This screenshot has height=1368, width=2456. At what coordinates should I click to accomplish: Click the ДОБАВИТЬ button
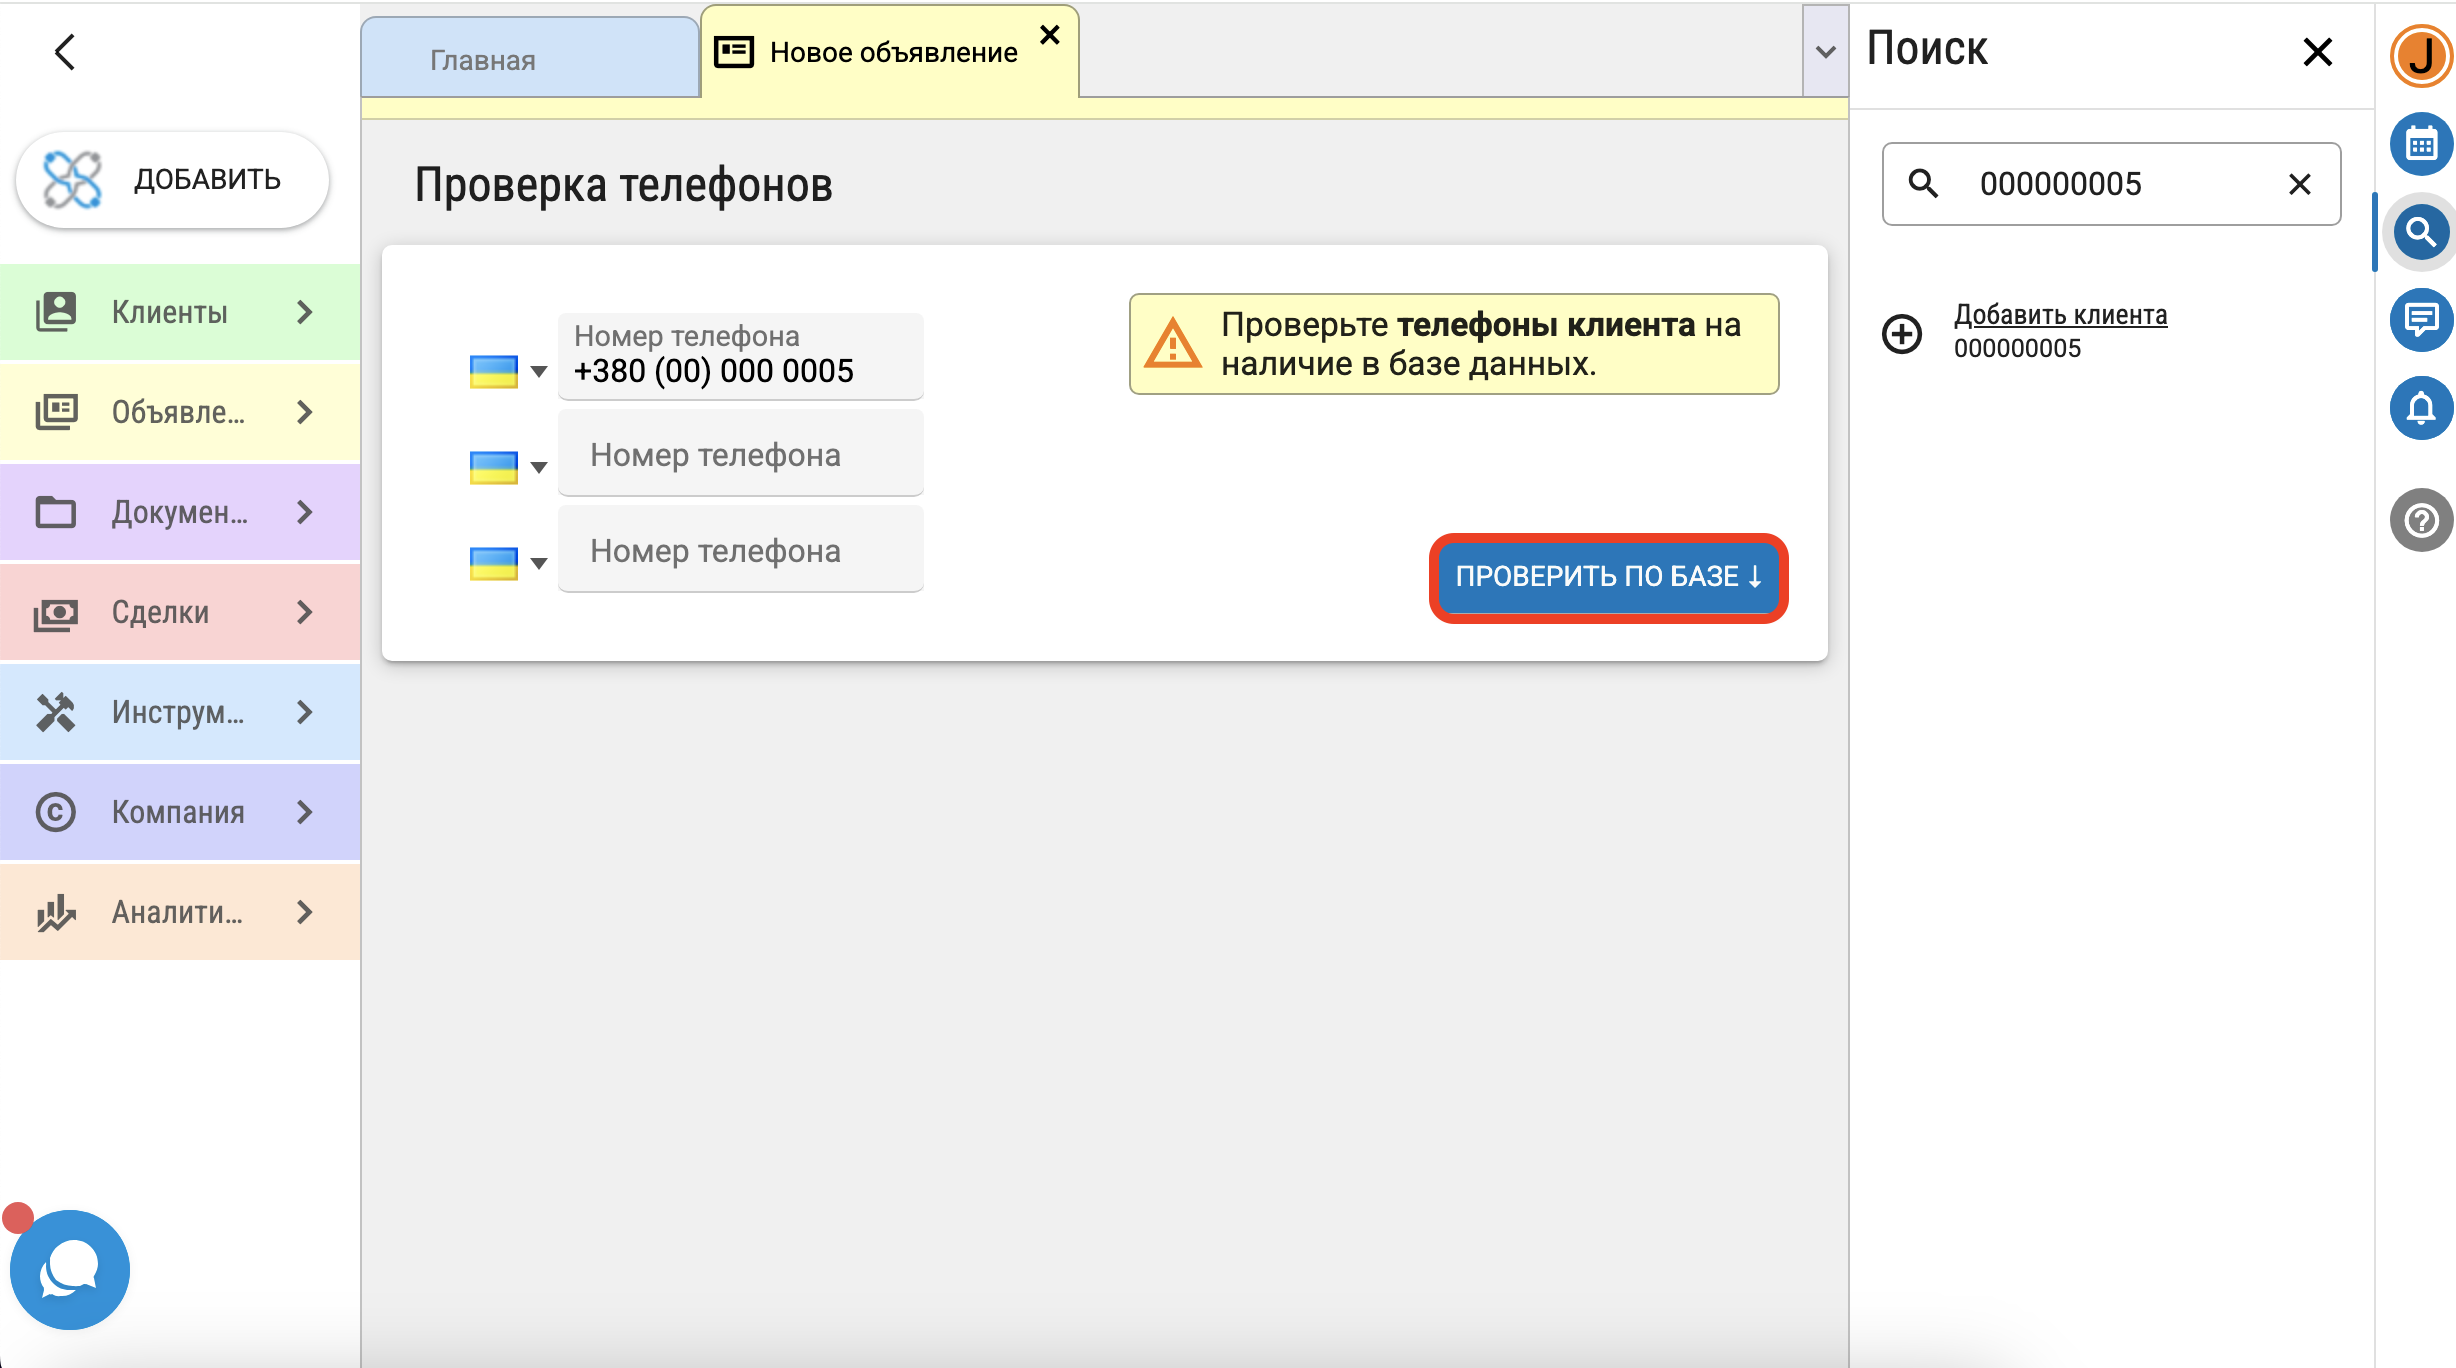[173, 180]
